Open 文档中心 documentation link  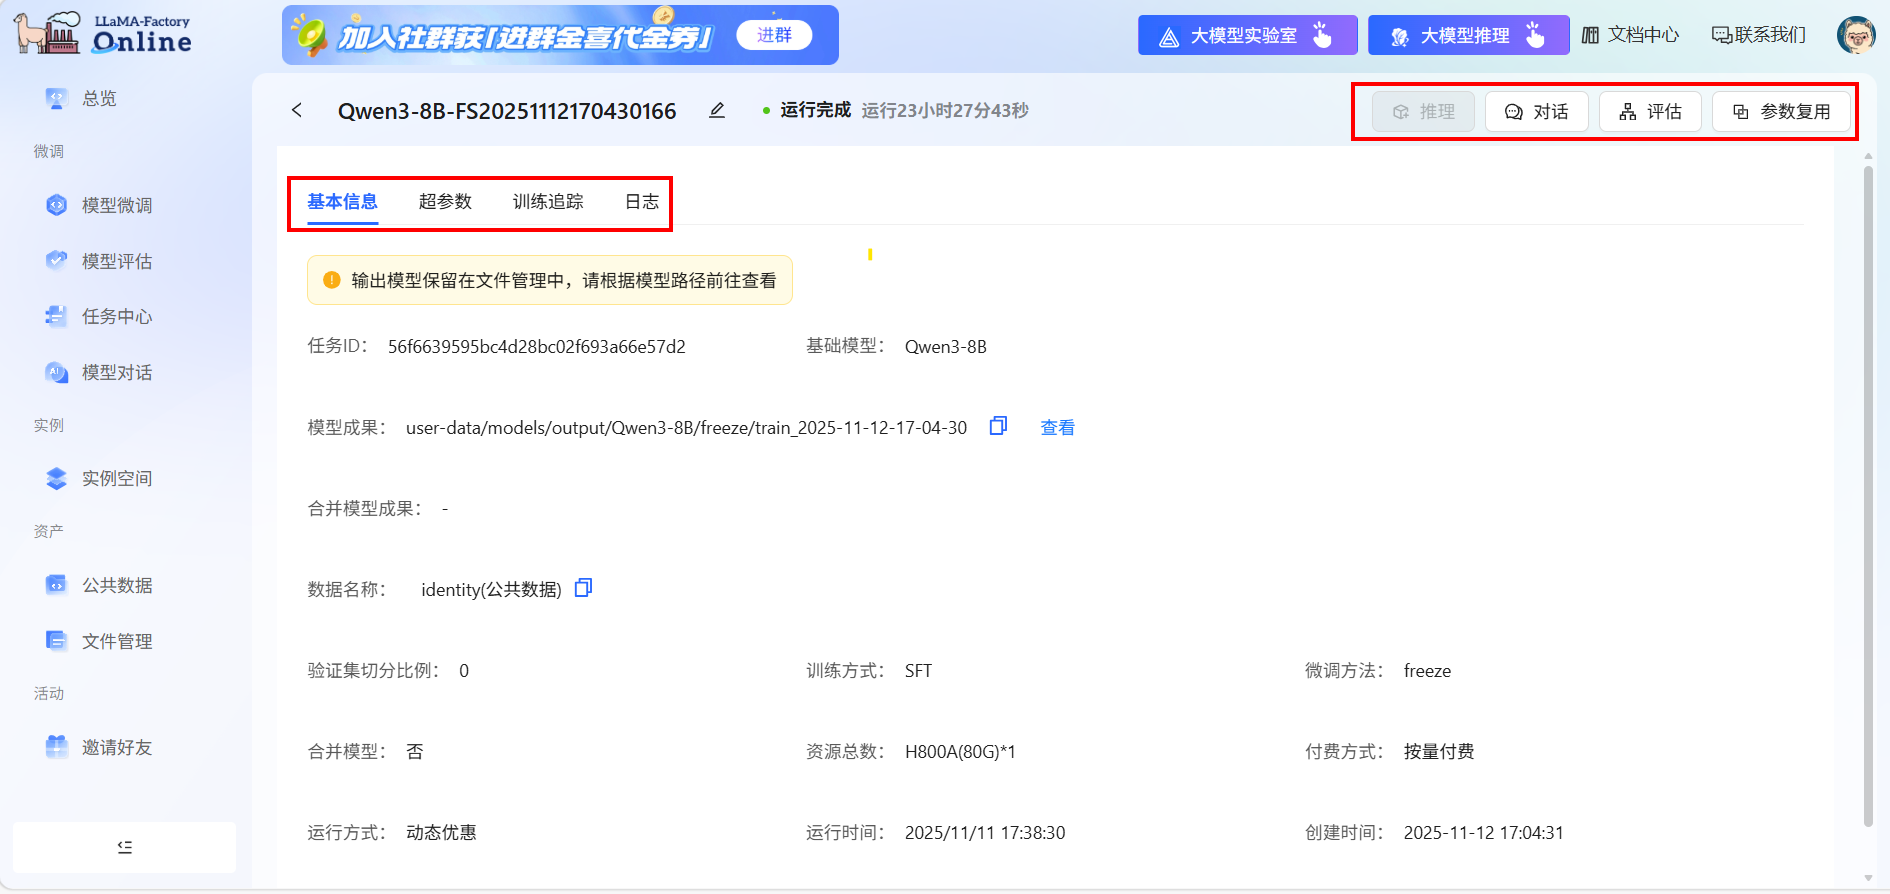click(1631, 35)
